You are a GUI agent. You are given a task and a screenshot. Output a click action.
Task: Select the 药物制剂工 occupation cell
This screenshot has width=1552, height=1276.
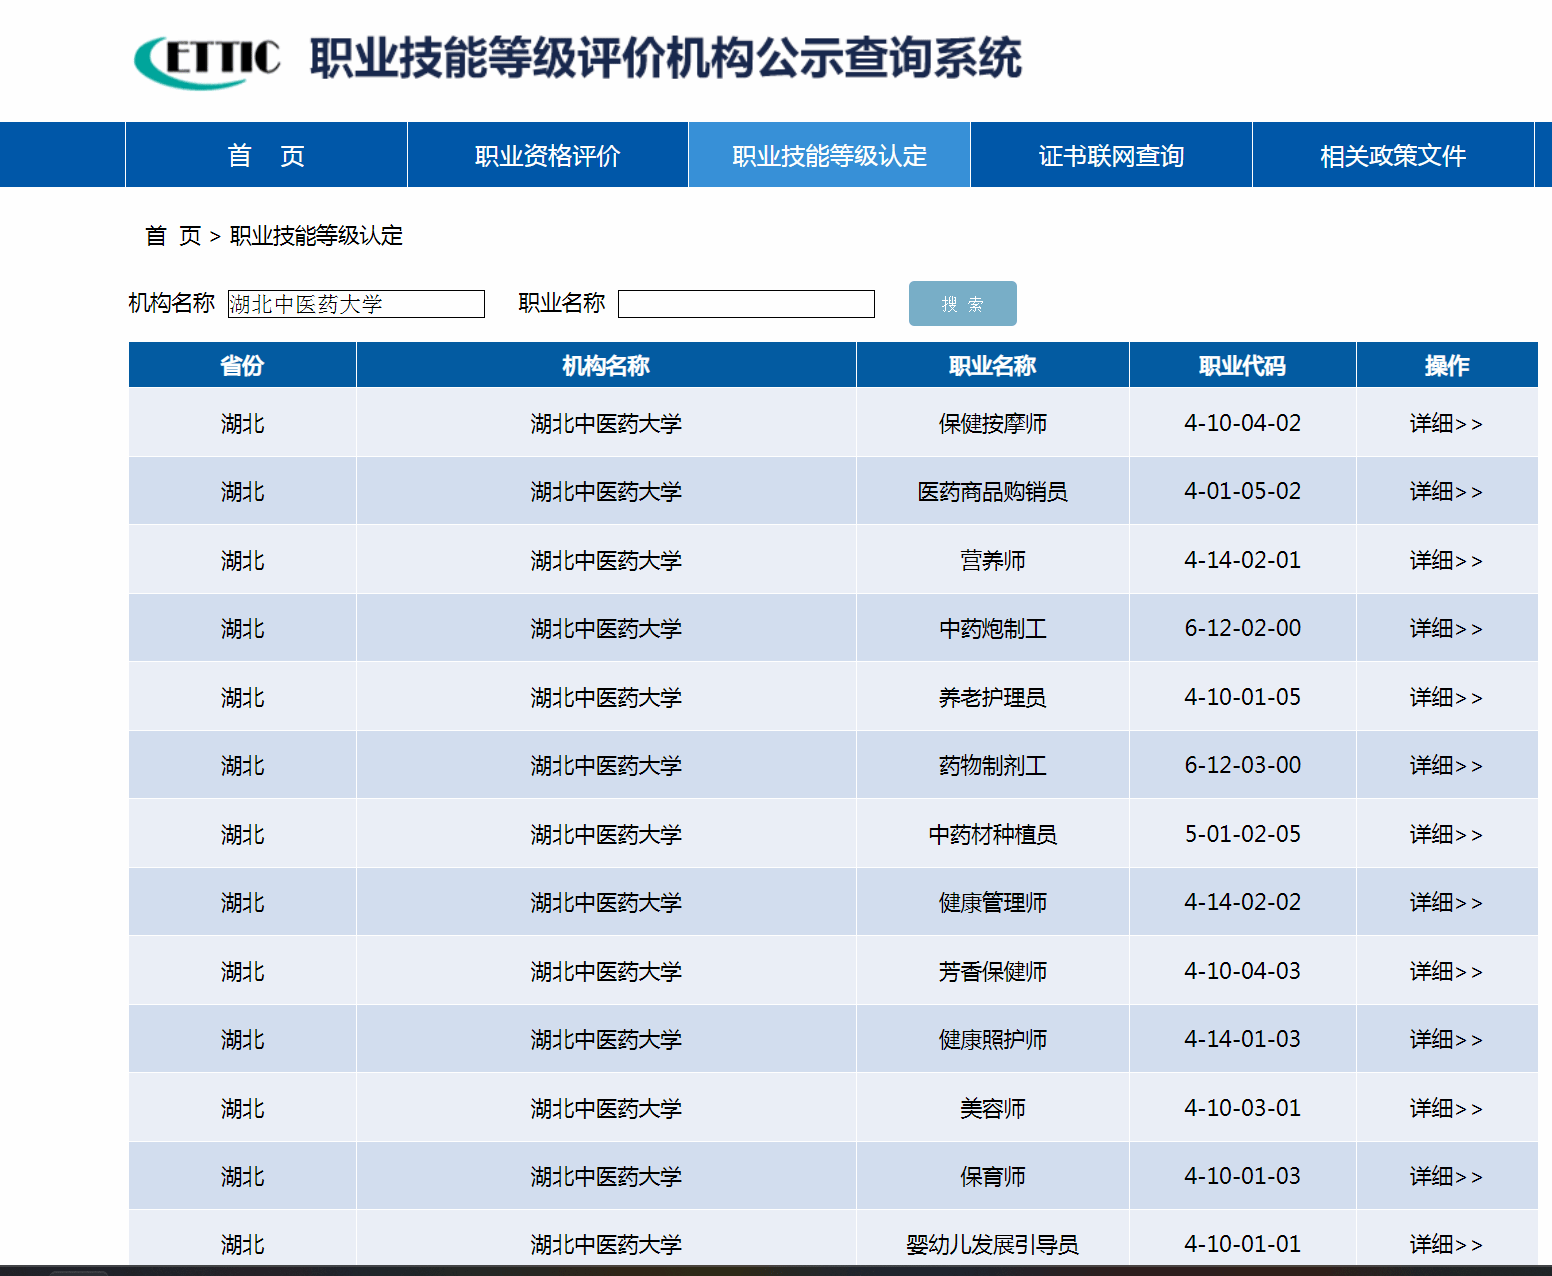tap(993, 766)
